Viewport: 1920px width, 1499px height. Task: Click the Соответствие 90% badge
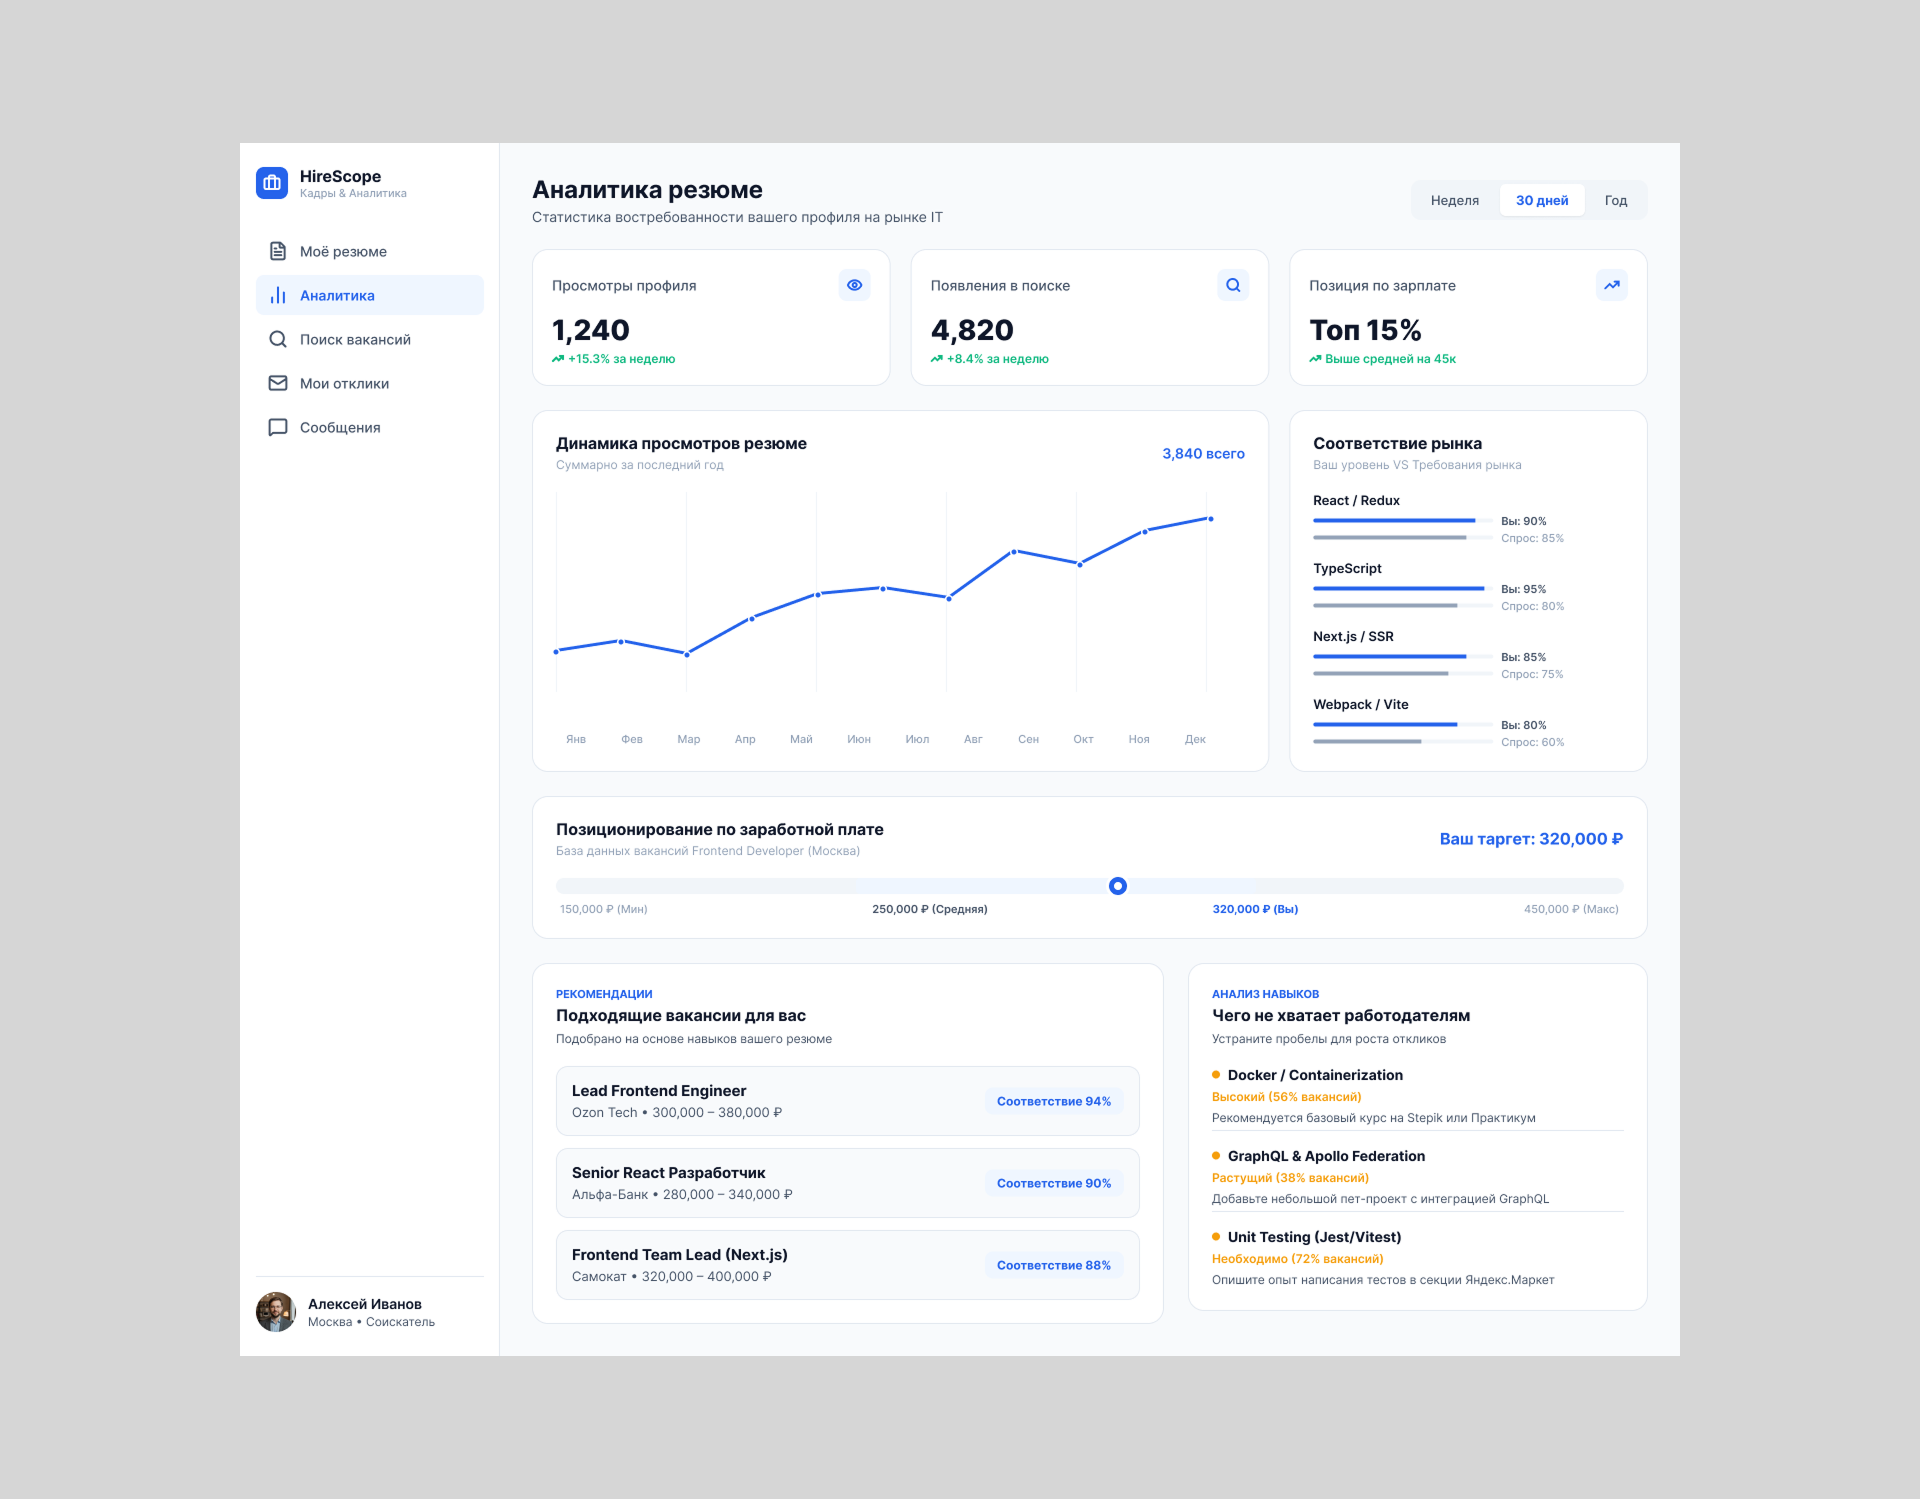coord(1054,1183)
